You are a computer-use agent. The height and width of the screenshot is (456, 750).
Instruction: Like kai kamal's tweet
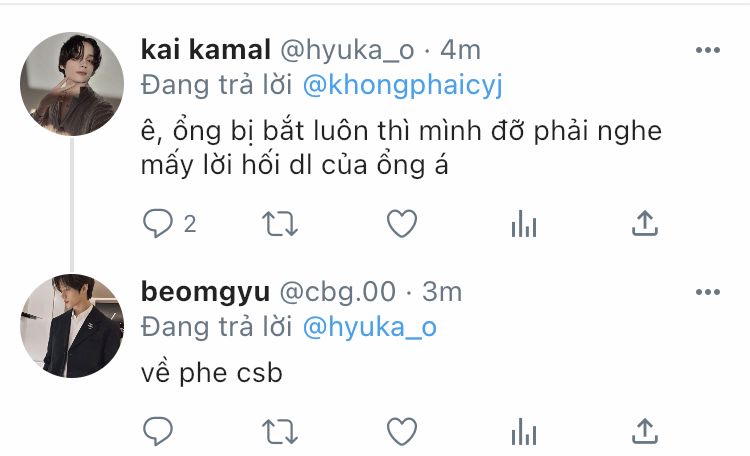[x=402, y=223]
